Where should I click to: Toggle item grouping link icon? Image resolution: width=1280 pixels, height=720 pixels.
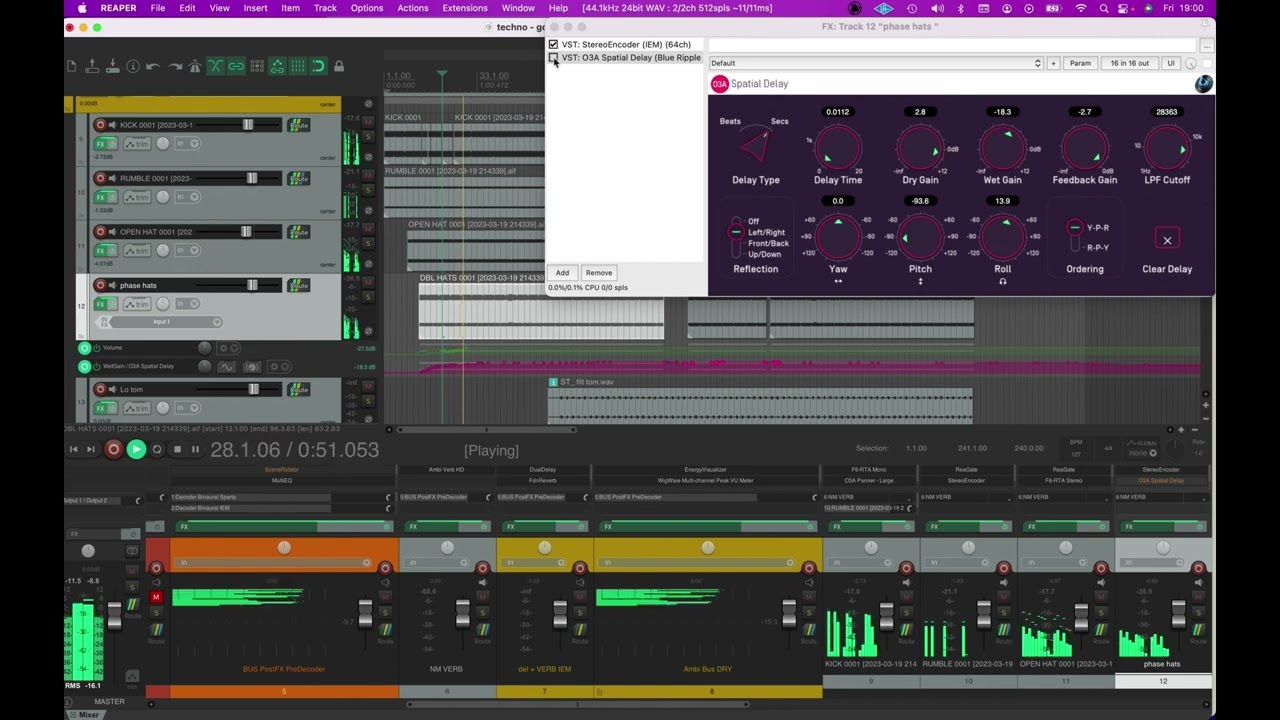tap(236, 66)
